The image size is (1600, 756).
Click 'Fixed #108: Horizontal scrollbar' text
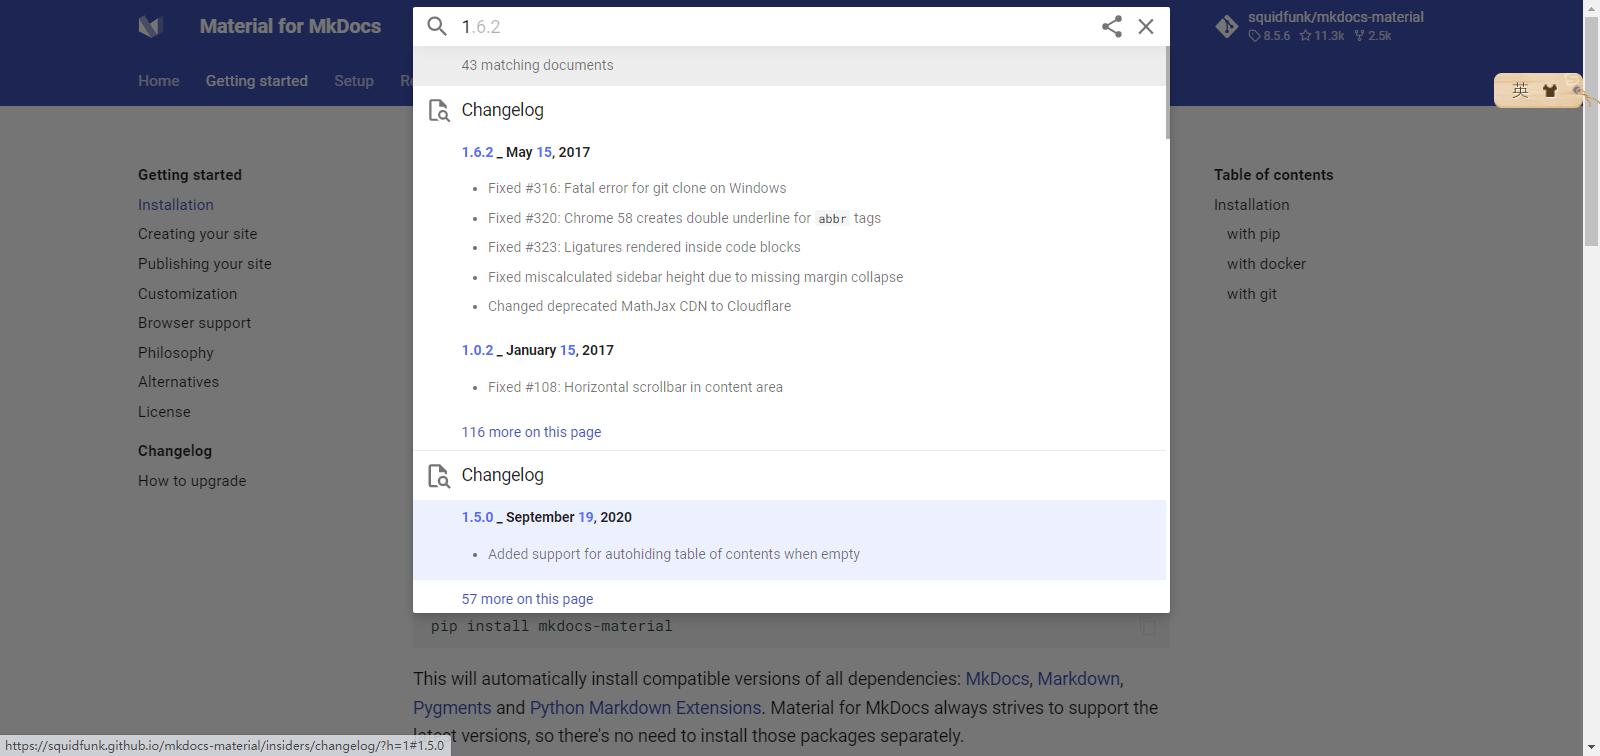(x=635, y=387)
